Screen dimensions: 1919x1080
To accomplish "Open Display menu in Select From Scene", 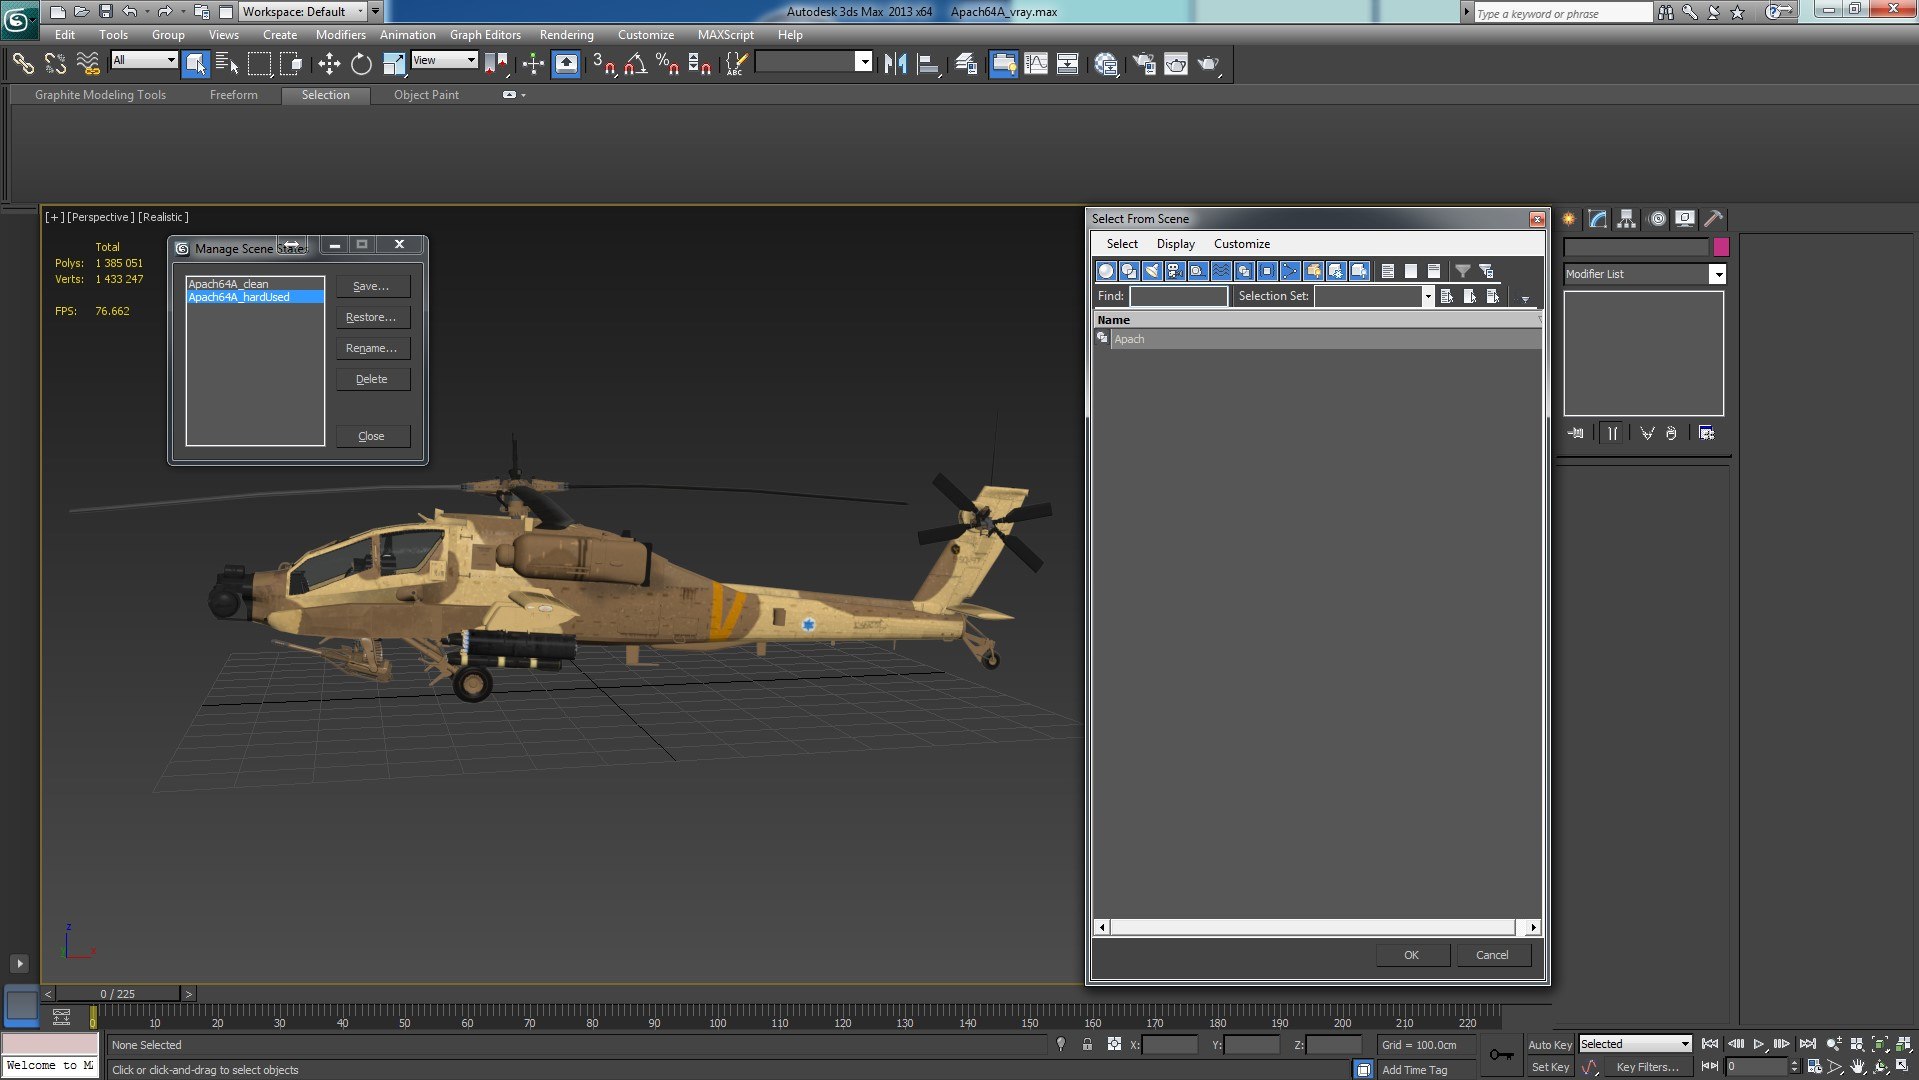I will pyautogui.click(x=1175, y=244).
